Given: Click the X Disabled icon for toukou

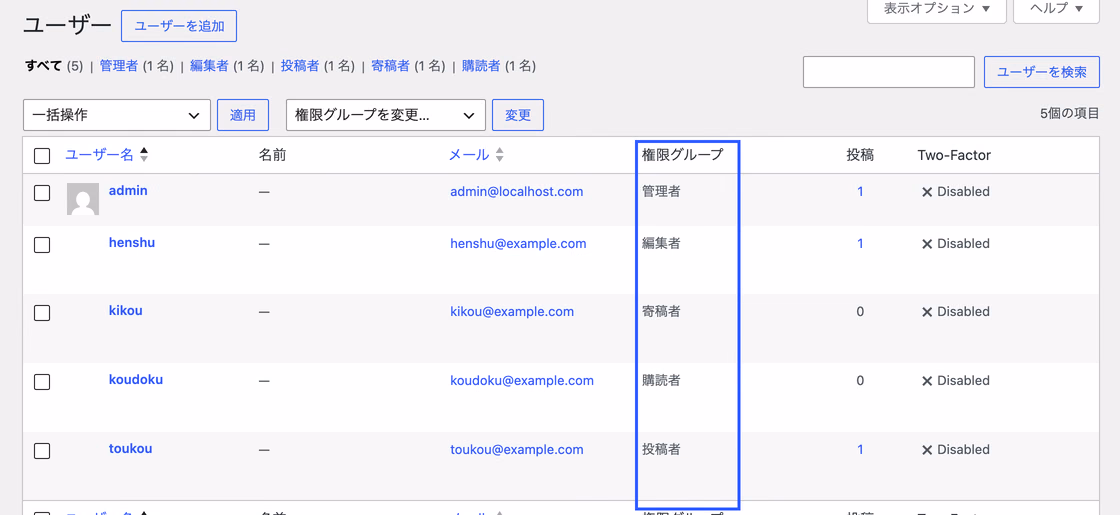Looking at the screenshot, I should point(927,450).
